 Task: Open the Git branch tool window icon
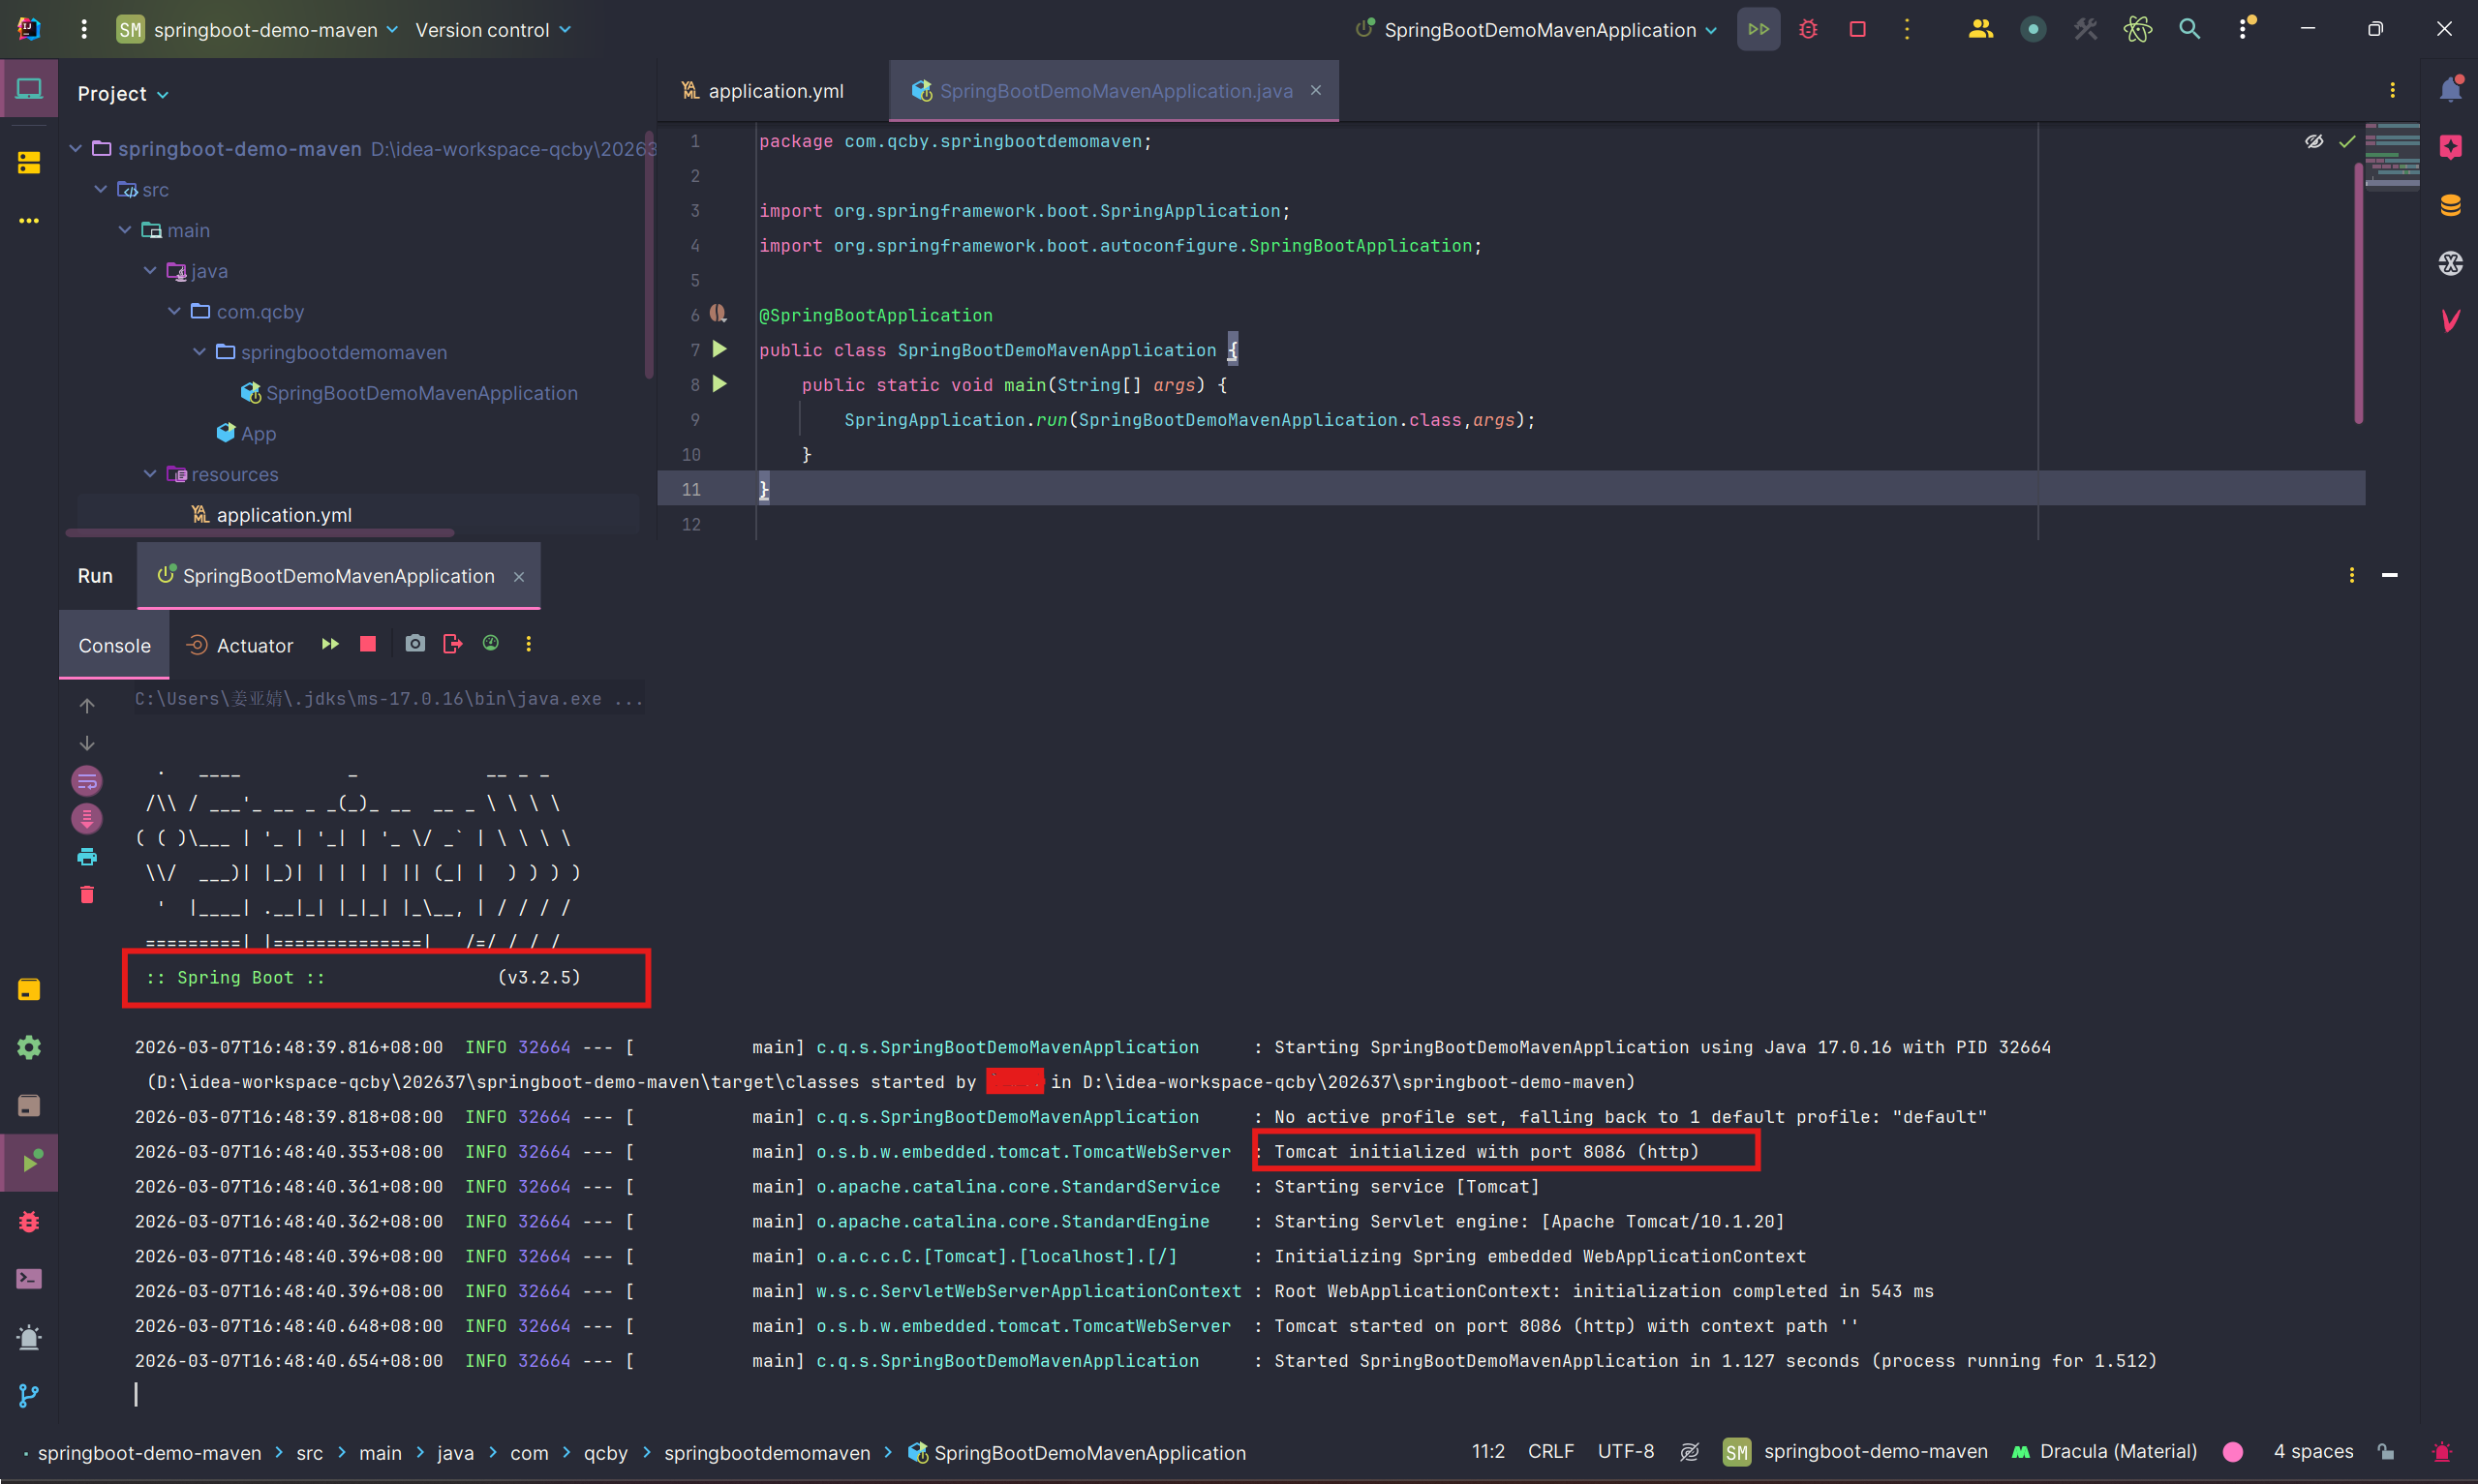click(29, 1395)
